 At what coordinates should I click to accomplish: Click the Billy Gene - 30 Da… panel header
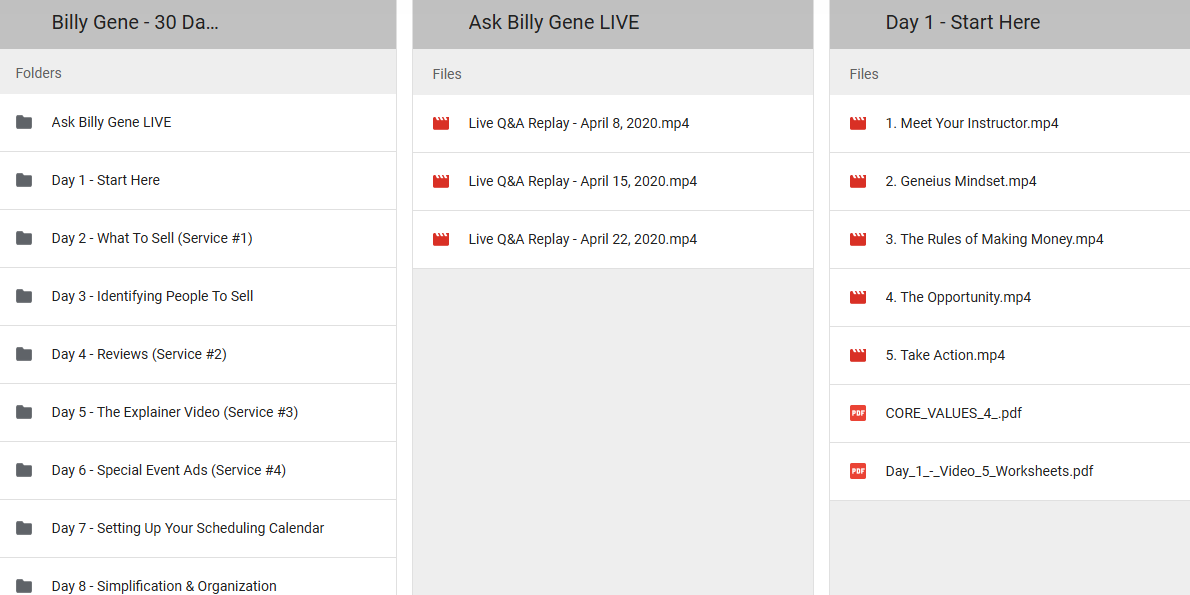point(135,23)
